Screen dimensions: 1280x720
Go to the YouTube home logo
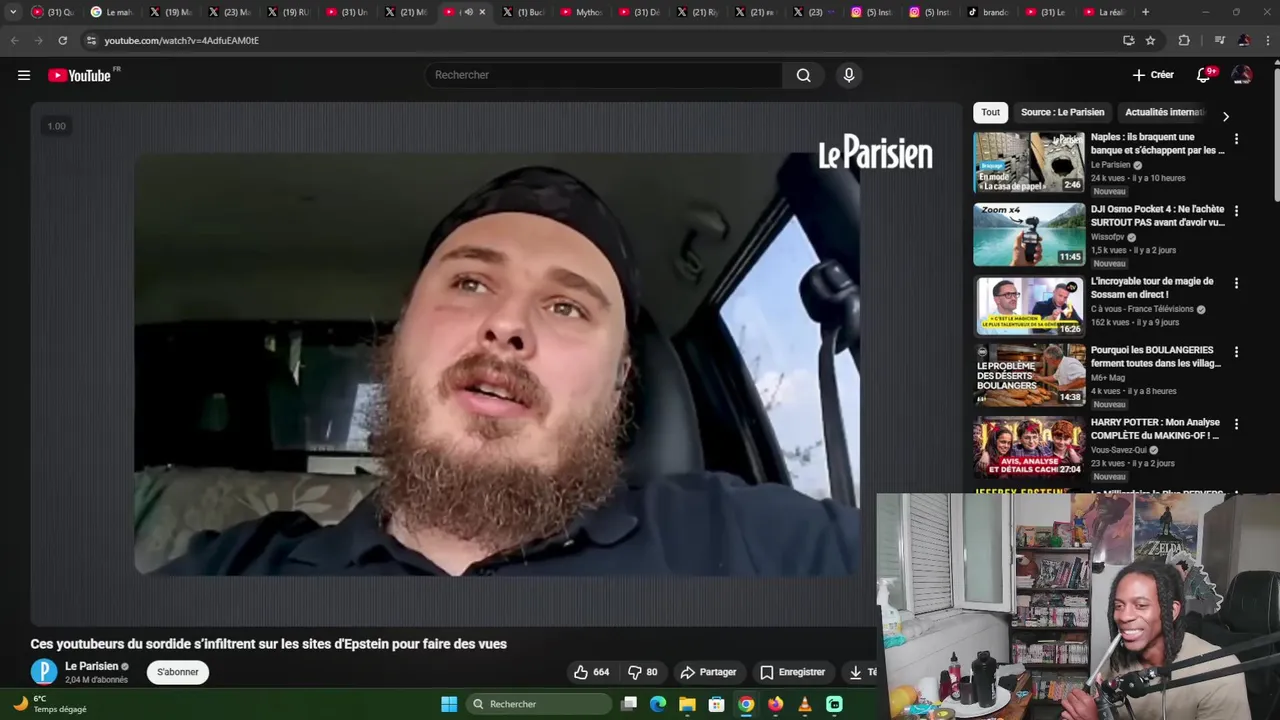click(80, 75)
